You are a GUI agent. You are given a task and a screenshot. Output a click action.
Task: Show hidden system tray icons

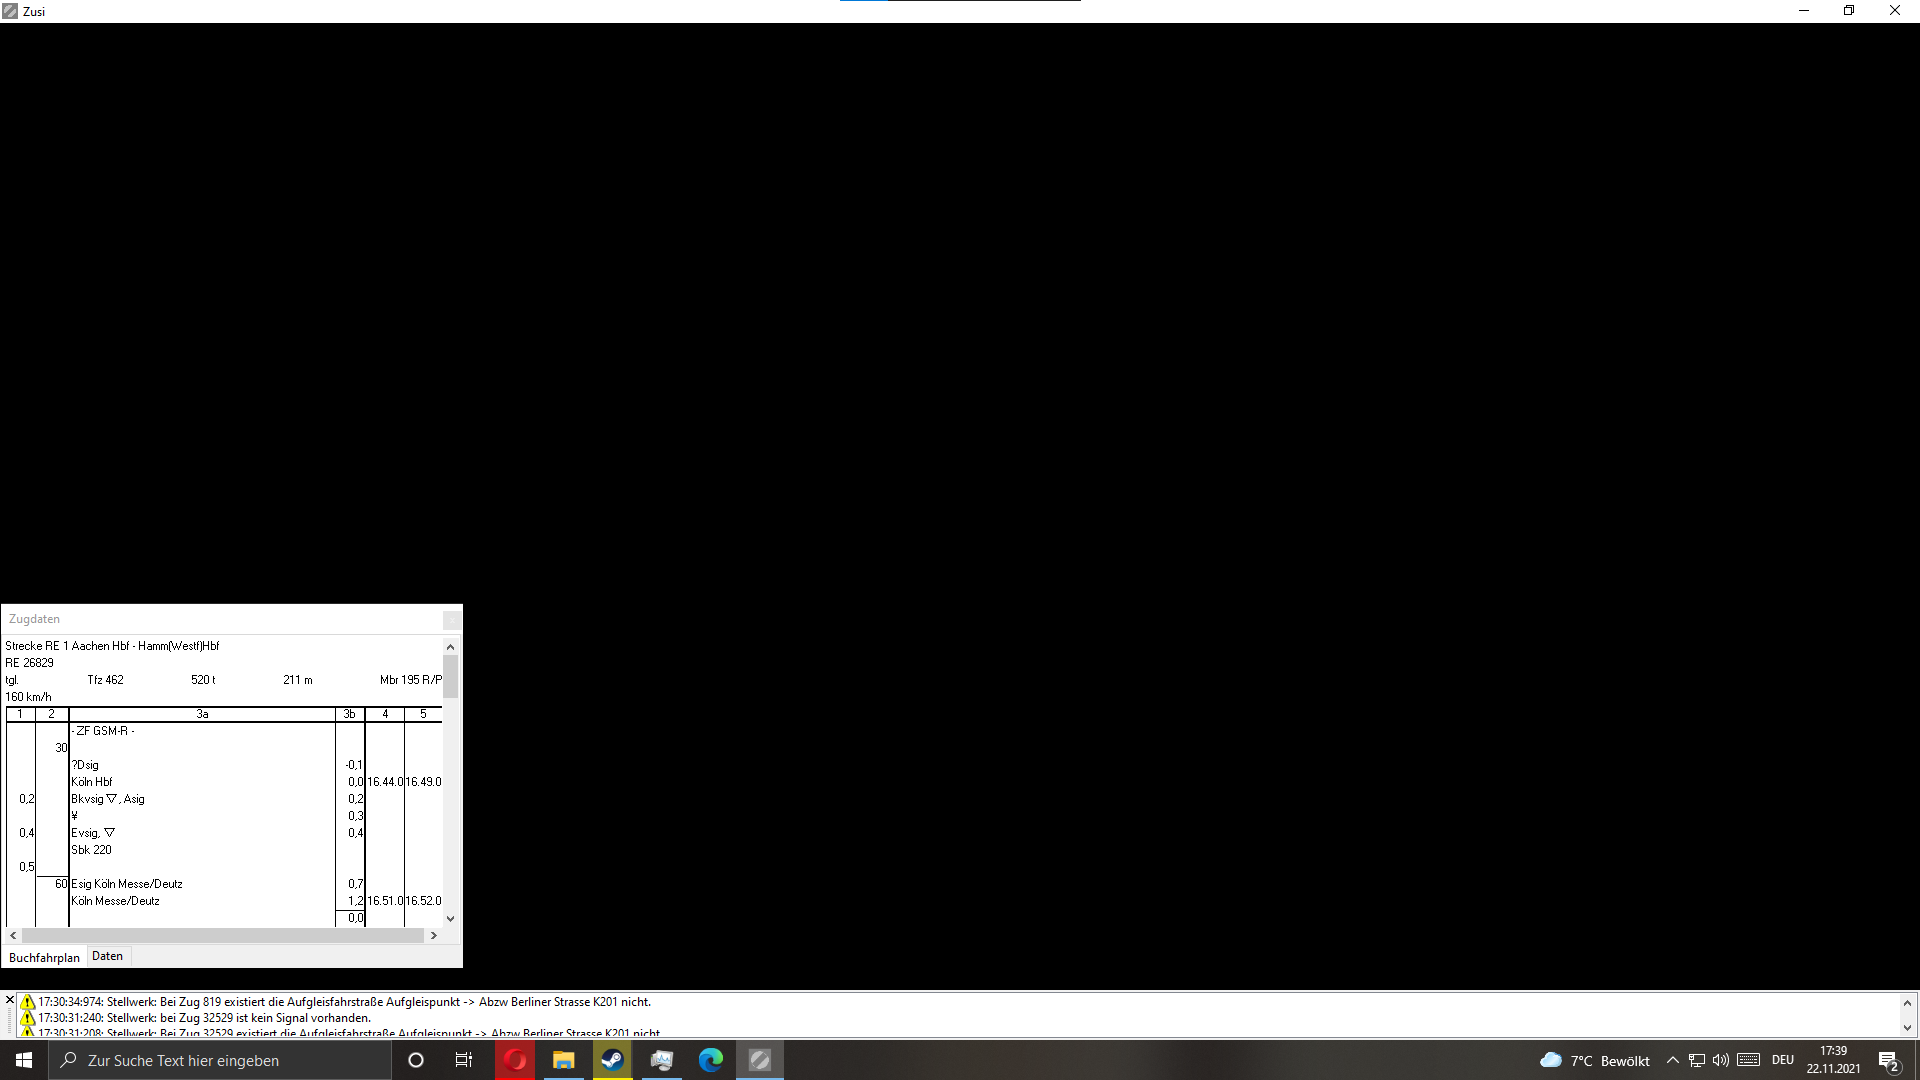pyautogui.click(x=1672, y=1060)
